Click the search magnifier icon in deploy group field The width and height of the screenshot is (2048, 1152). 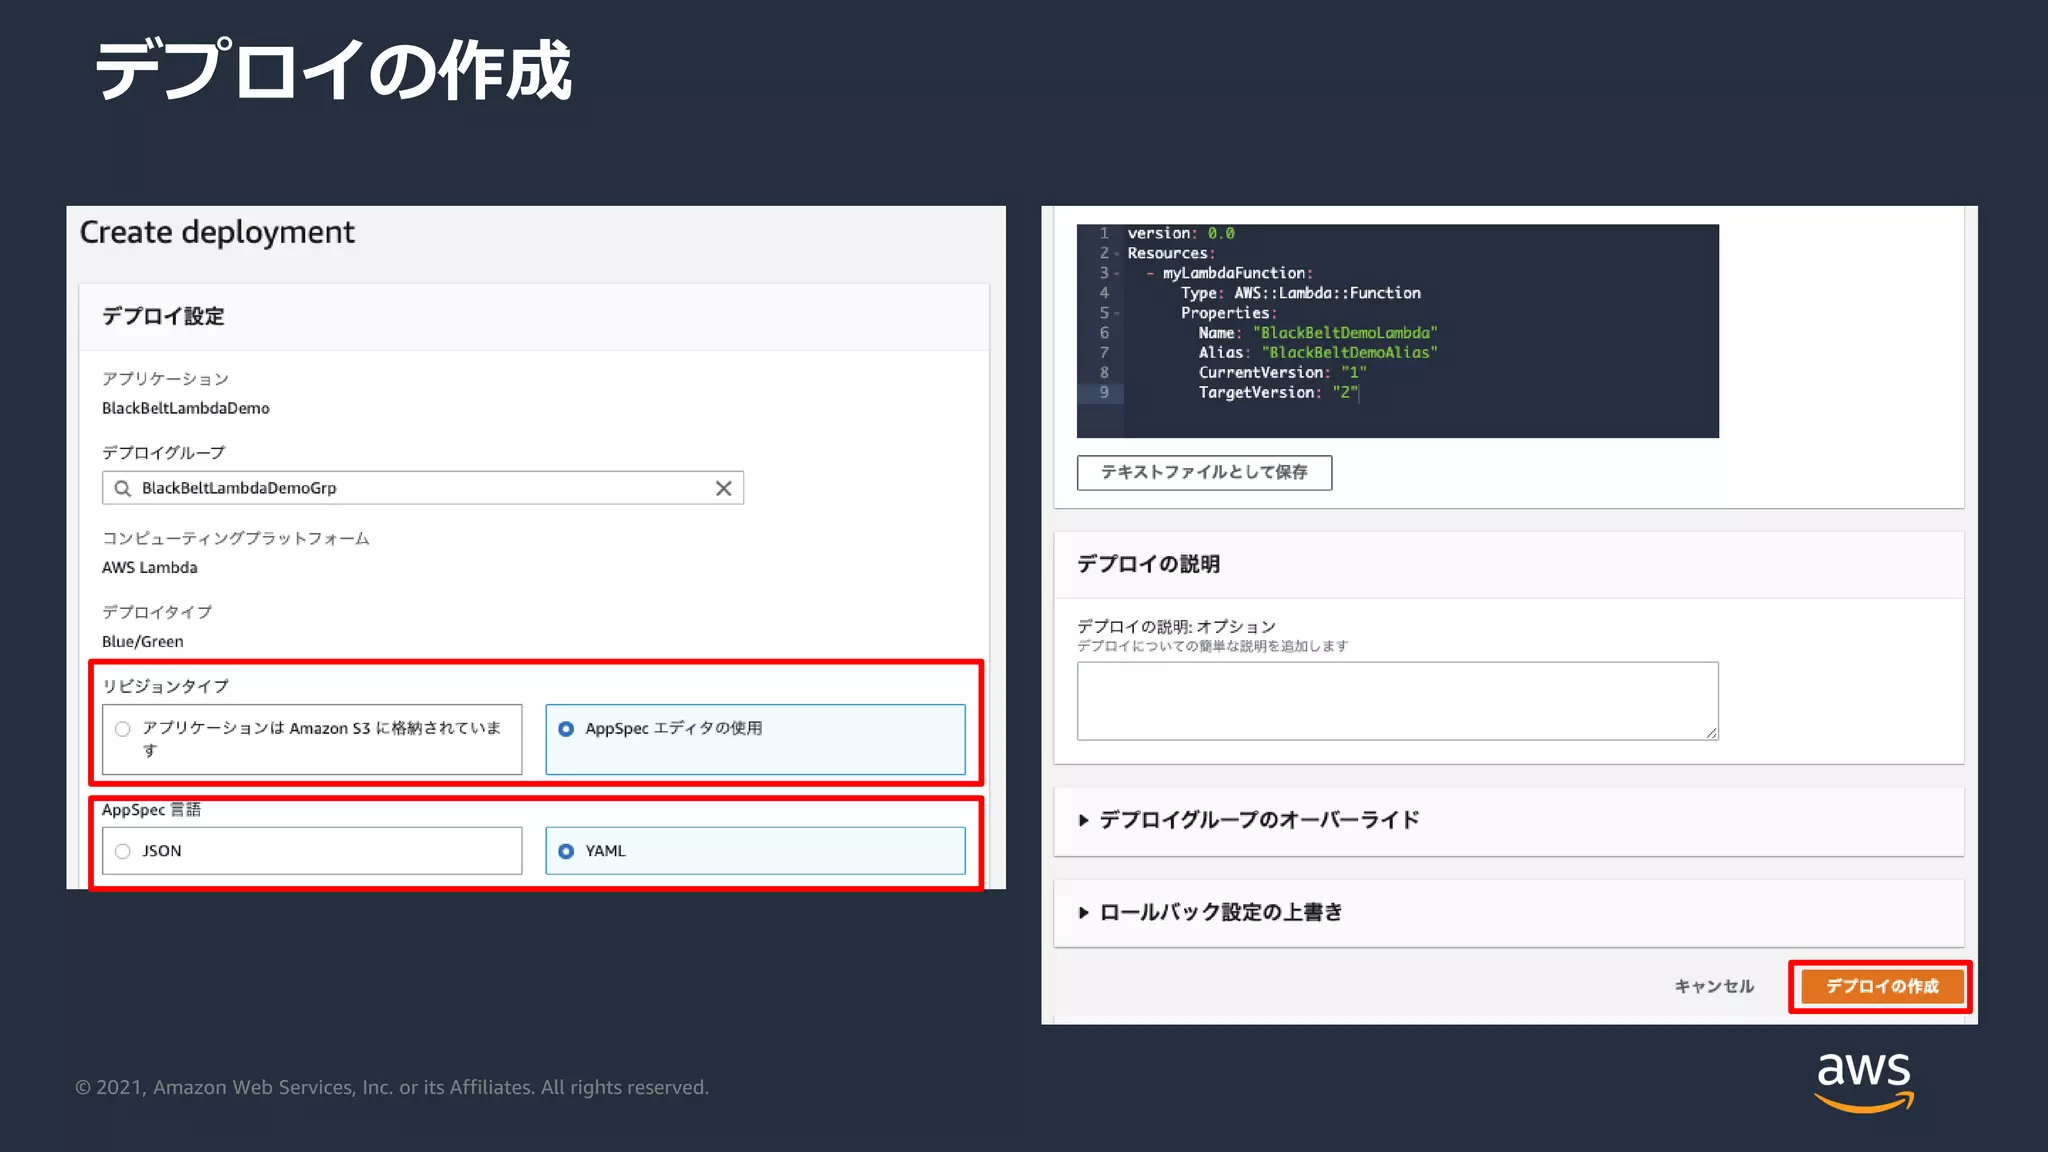[122, 488]
